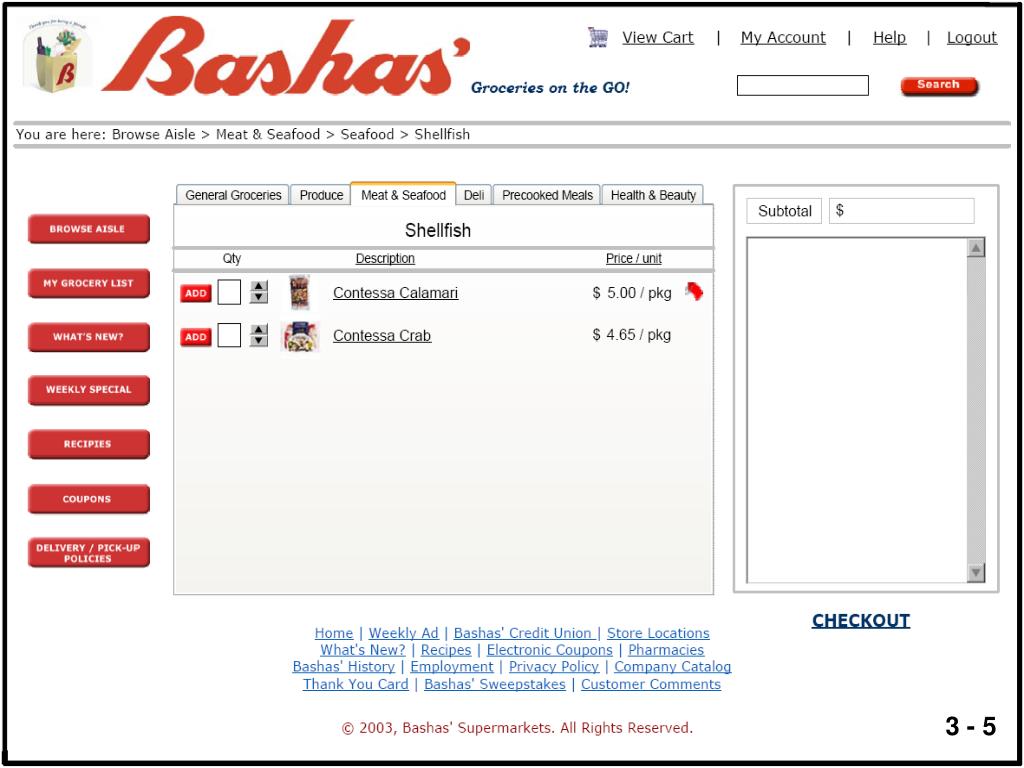Screen dimensions: 1024x768
Task: Click the What's New? footer link
Action: coord(363,650)
